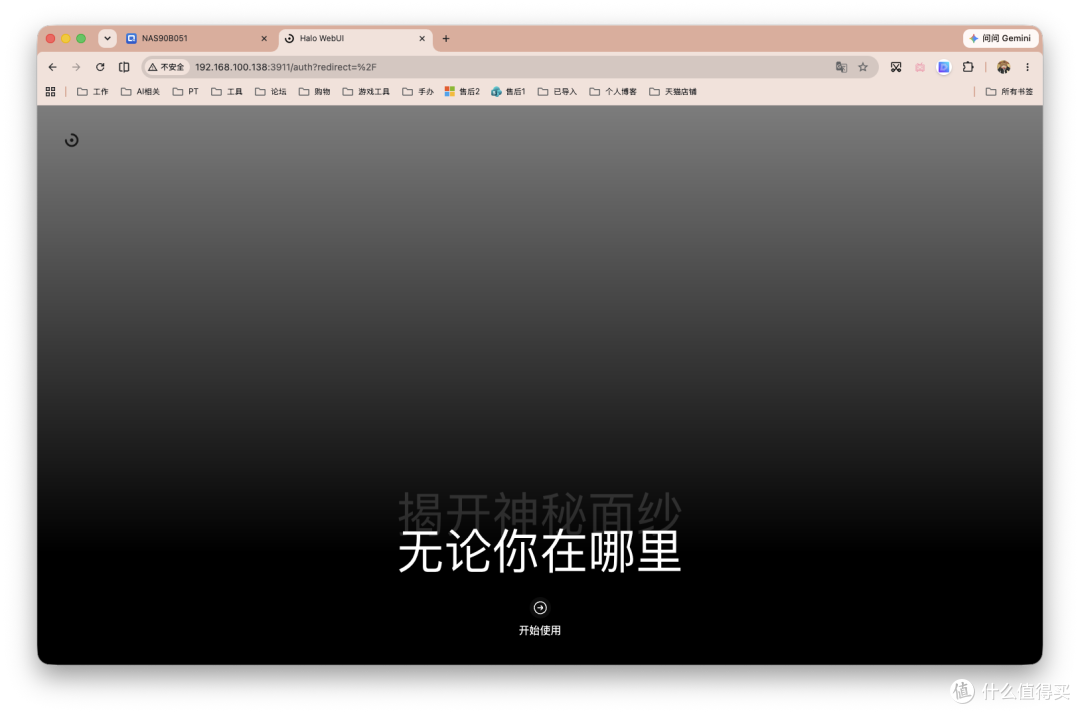
Task: Bookmark this page with the star icon
Action: coord(863,67)
